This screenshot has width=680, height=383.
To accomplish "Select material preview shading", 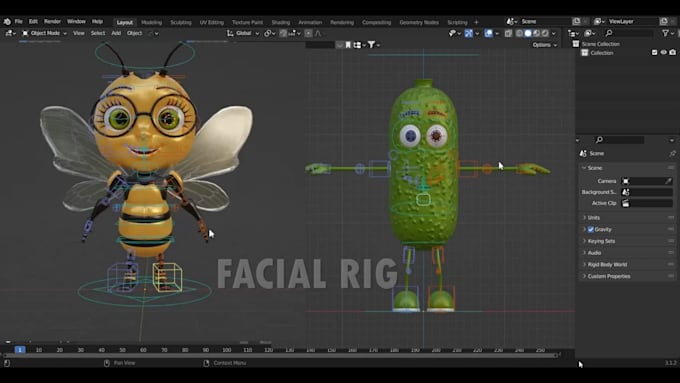I will [x=536, y=33].
